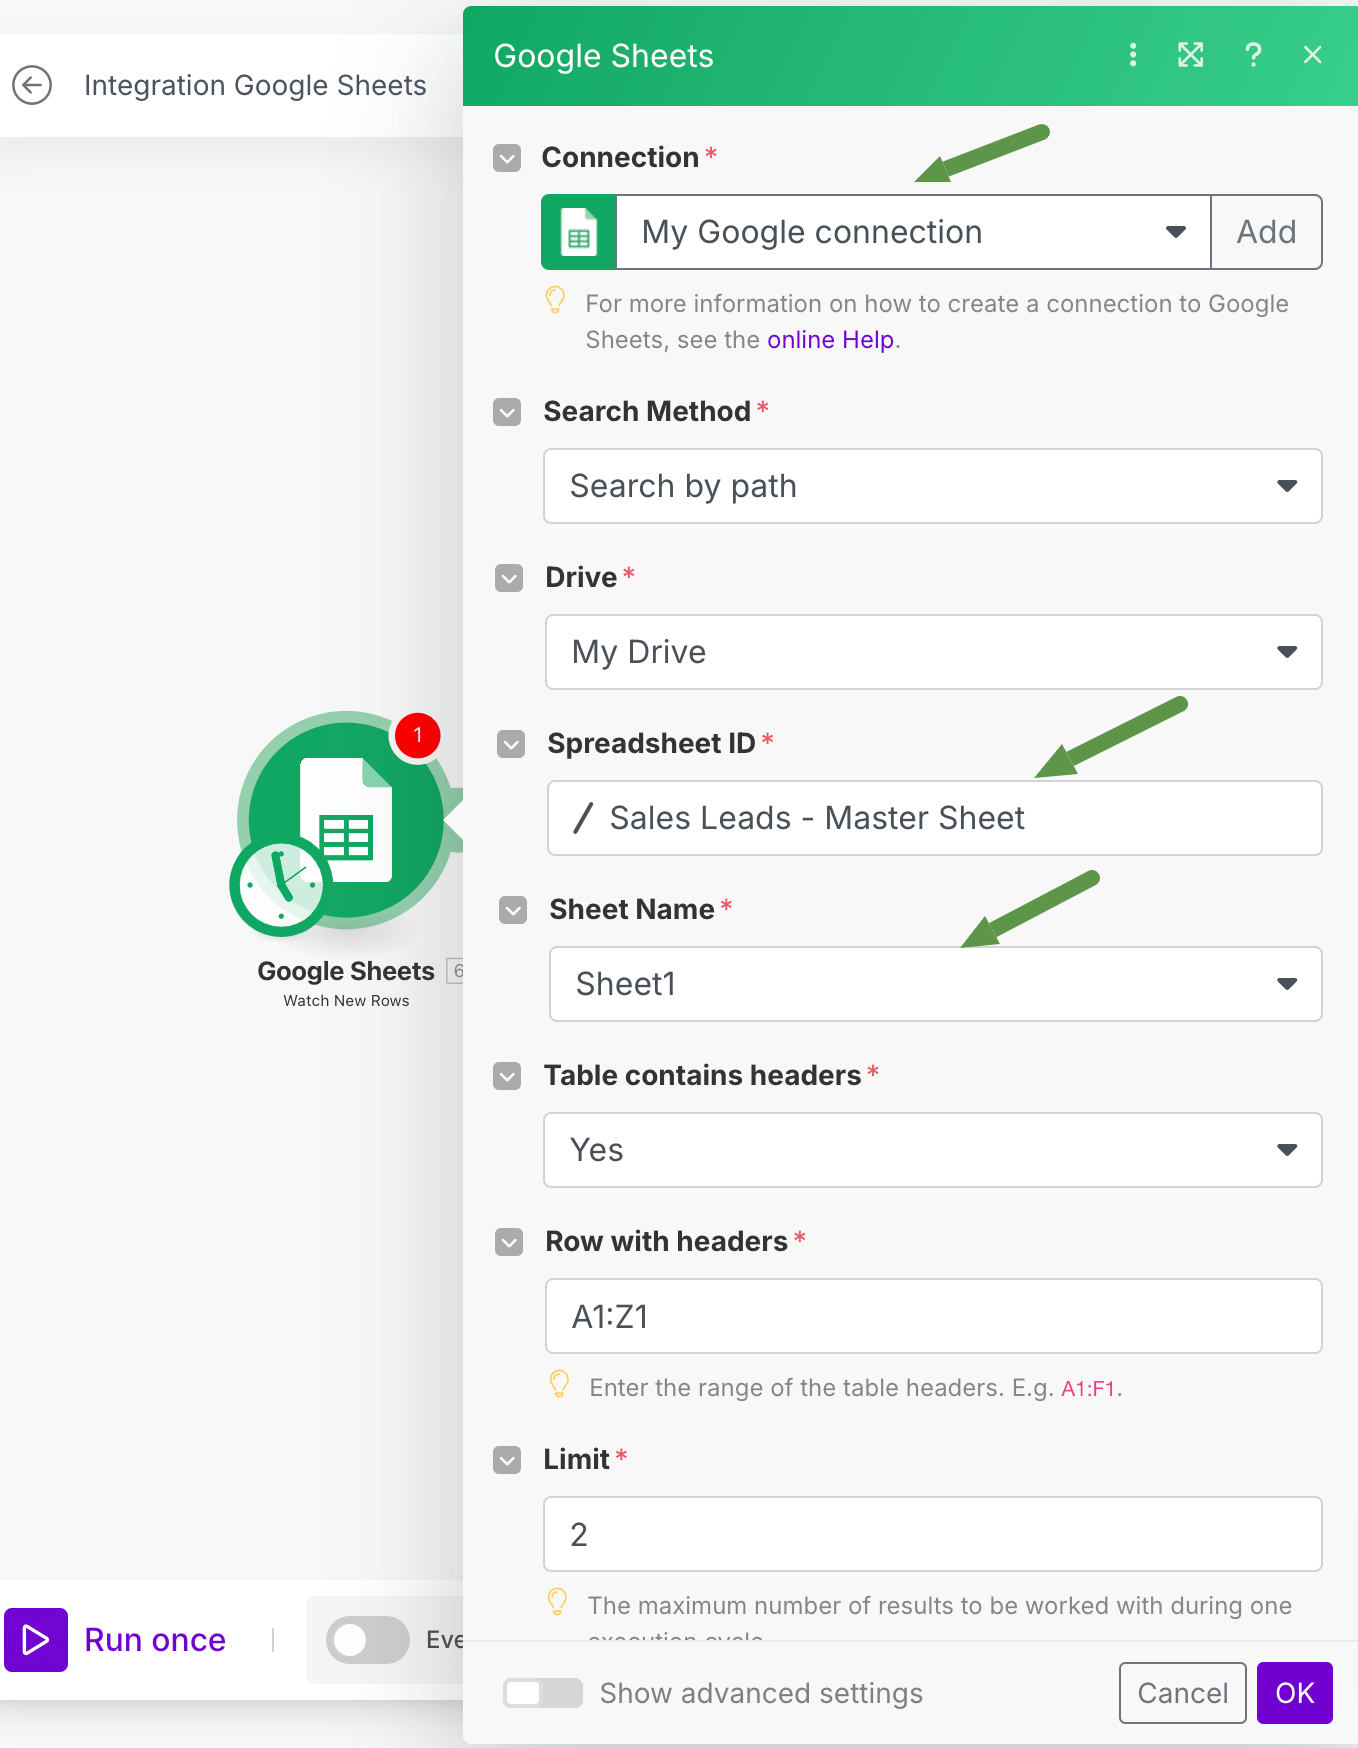
Task: Click the Spreadsheet ID field with Sales Leads
Action: [x=935, y=818]
